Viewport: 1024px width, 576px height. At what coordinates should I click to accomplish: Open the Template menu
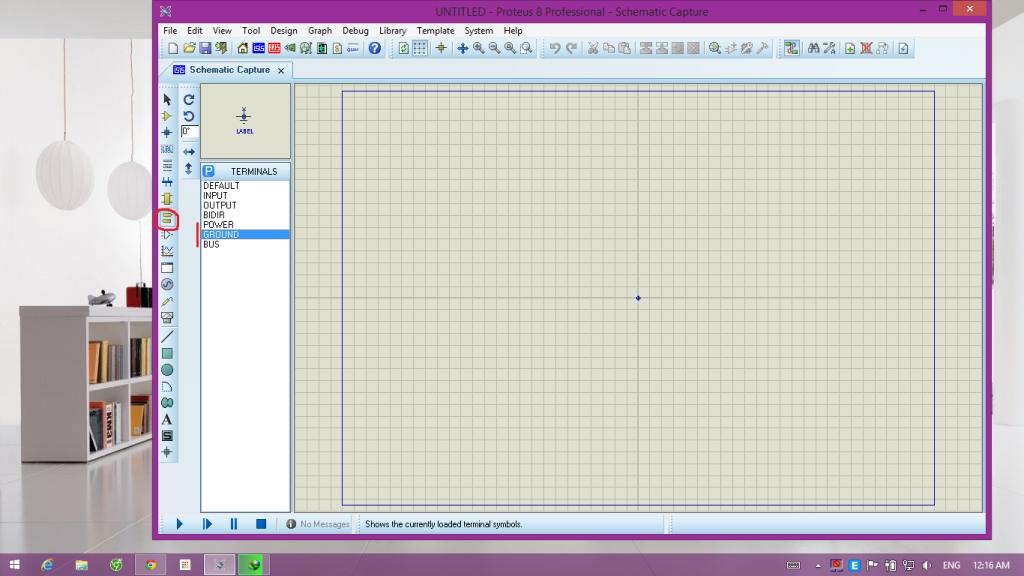tap(435, 31)
